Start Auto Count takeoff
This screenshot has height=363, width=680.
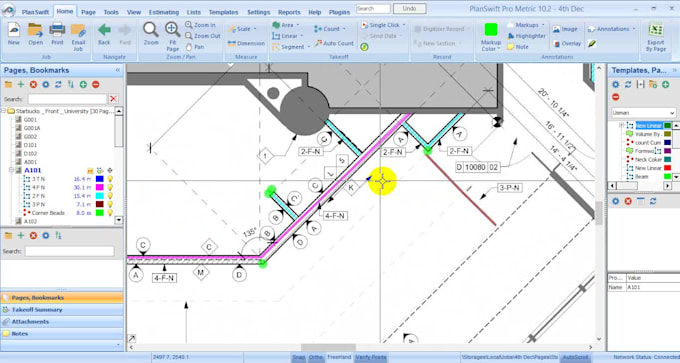coord(334,43)
